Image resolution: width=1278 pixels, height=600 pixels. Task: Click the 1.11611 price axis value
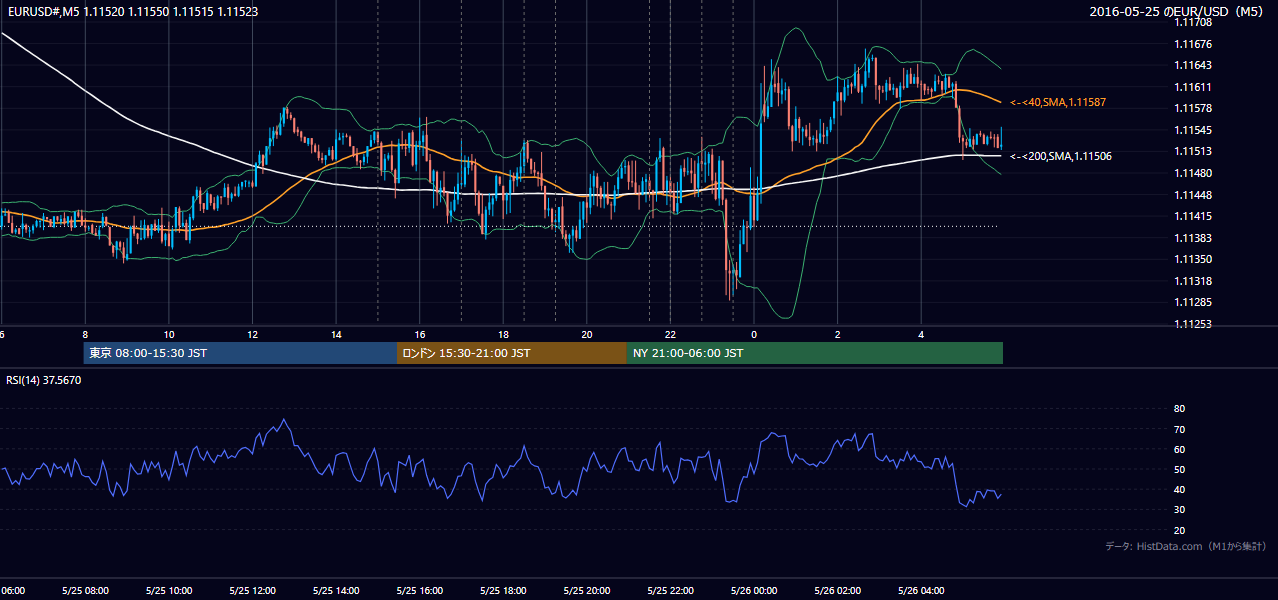coord(1193,87)
